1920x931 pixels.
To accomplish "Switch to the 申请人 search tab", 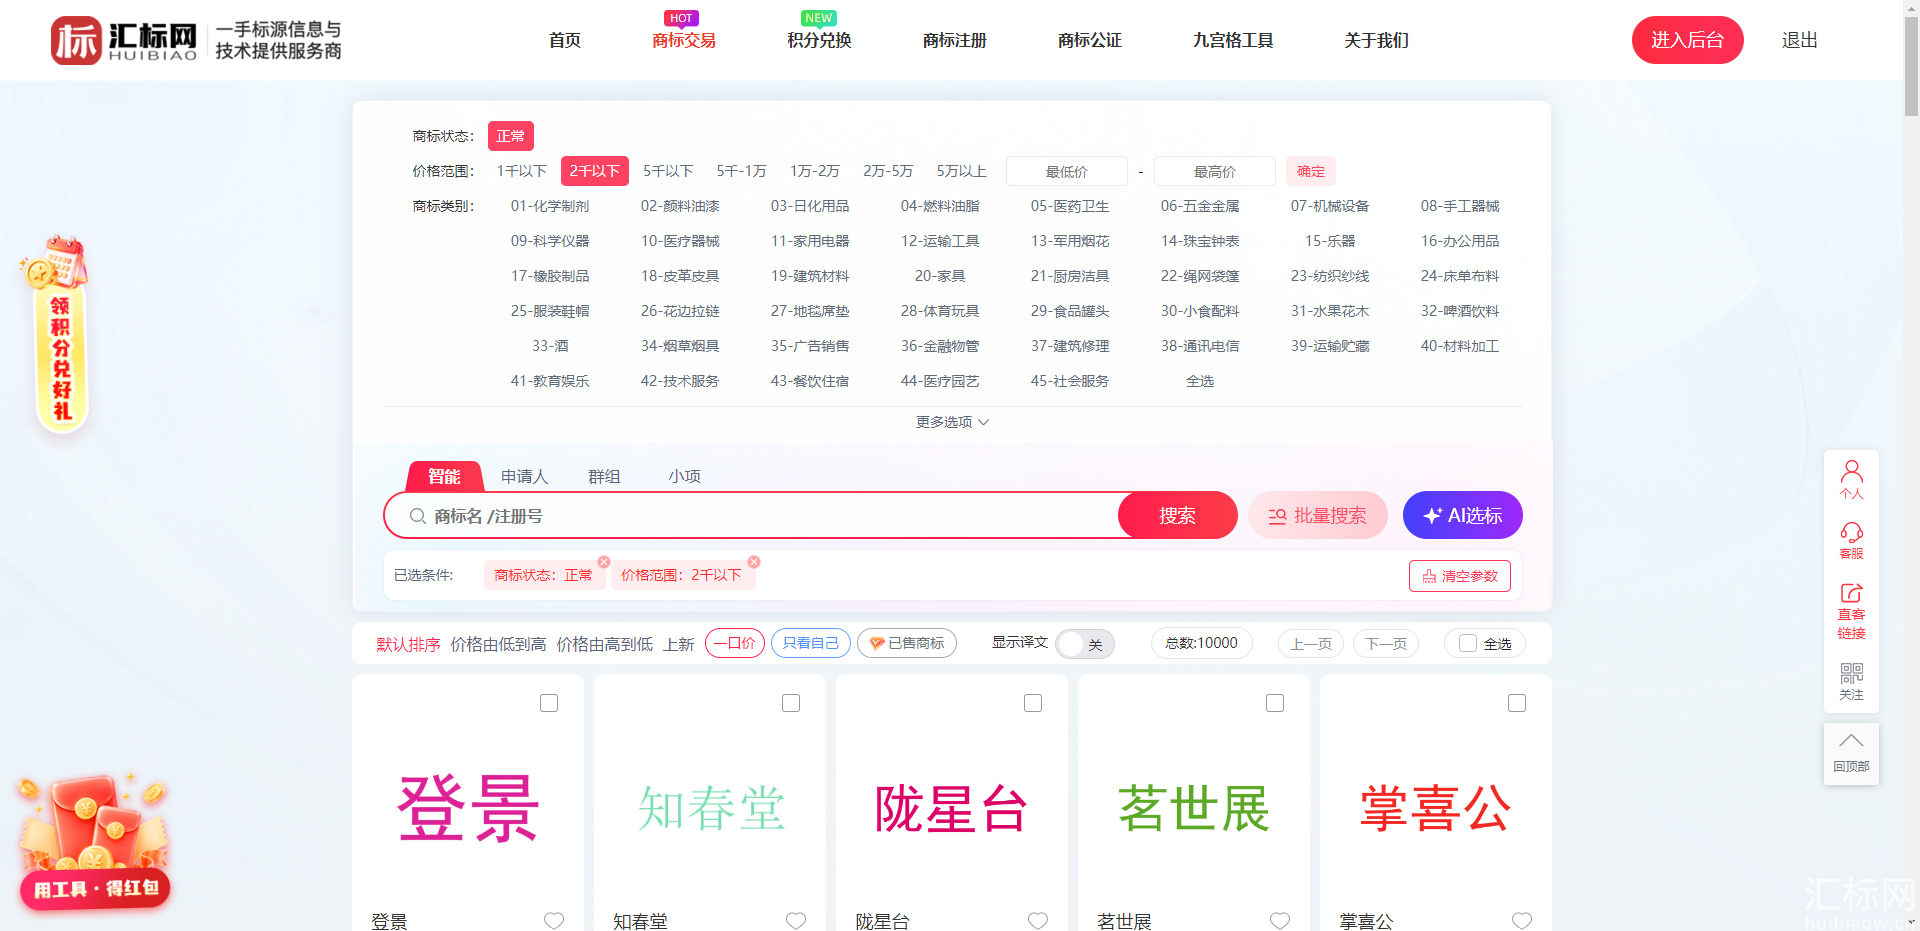I will pyautogui.click(x=525, y=476).
